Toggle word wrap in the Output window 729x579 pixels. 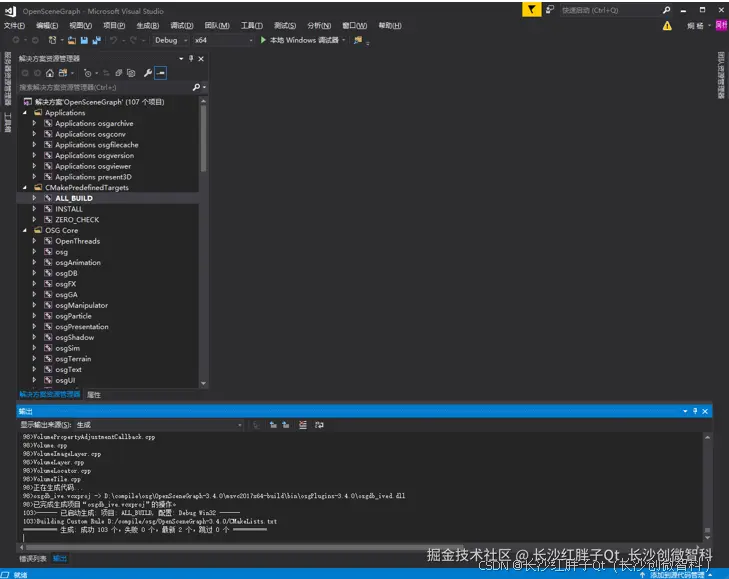pyautogui.click(x=319, y=425)
